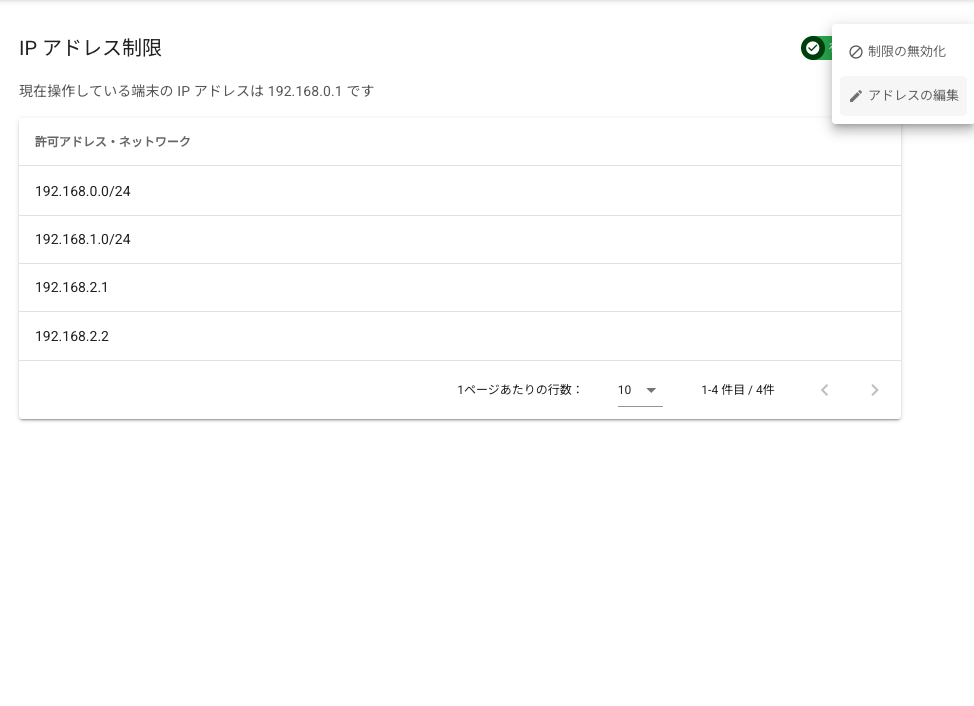The height and width of the screenshot is (706, 974).
Task: Click the pencil icon beside アドレスの編集
Action: tap(856, 96)
